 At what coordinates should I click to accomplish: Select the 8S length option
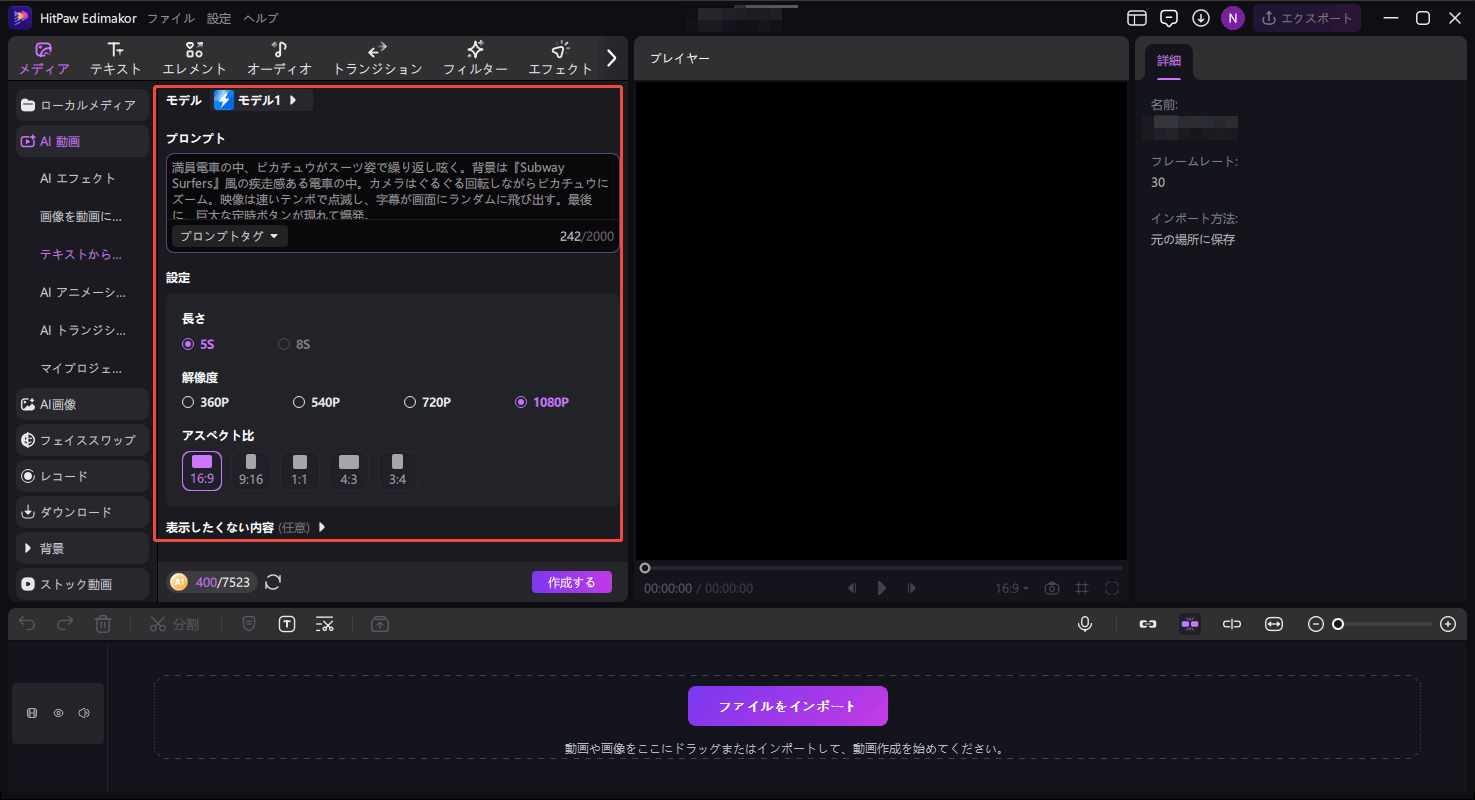[x=294, y=344]
